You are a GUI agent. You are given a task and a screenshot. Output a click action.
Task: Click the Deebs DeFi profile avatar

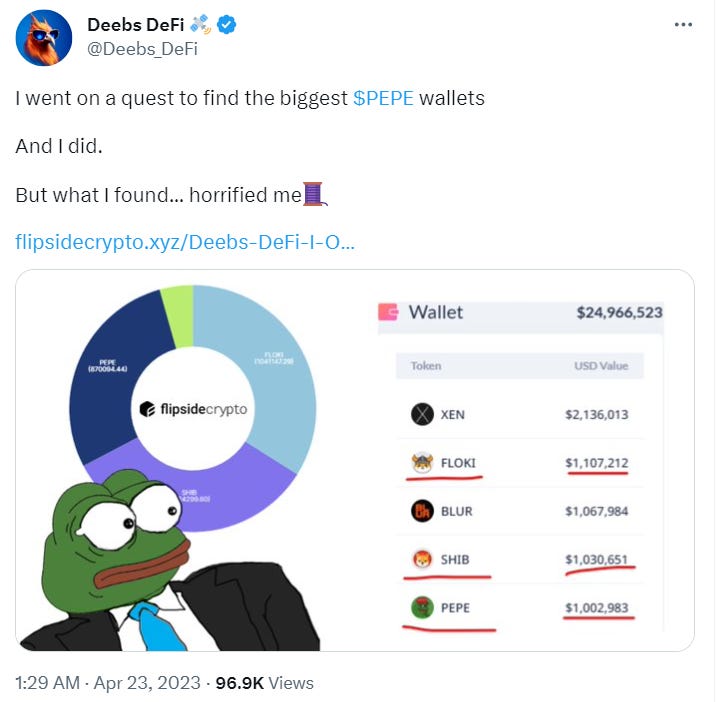(x=44, y=37)
